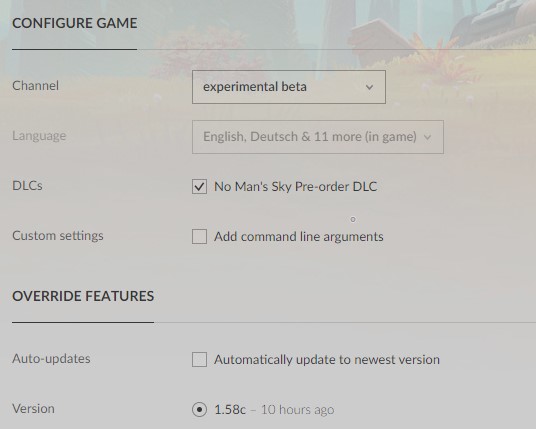The height and width of the screenshot is (429, 536).
Task: Enable Add command line arguments checkbox
Action: click(199, 237)
